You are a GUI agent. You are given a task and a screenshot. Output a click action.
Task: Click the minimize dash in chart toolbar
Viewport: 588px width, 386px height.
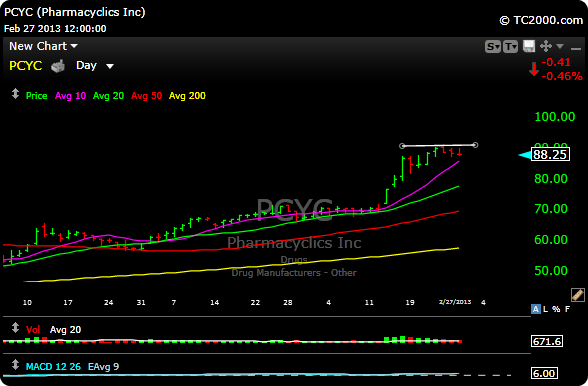click(x=575, y=48)
